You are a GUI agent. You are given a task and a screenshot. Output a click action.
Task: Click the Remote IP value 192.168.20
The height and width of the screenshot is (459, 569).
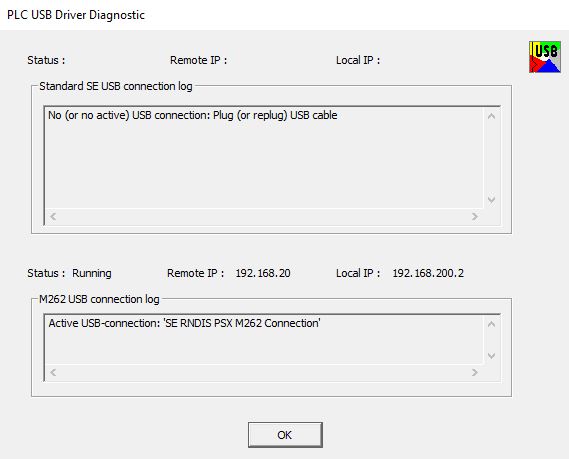coord(263,273)
